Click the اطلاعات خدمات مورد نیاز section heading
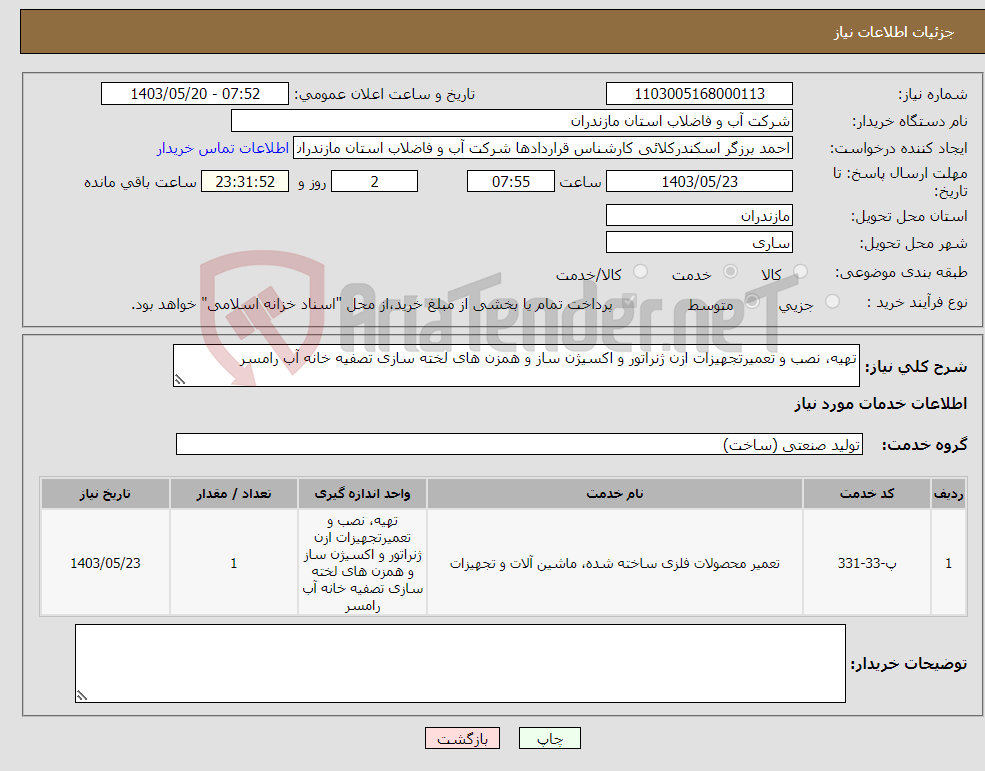 [x=881, y=403]
